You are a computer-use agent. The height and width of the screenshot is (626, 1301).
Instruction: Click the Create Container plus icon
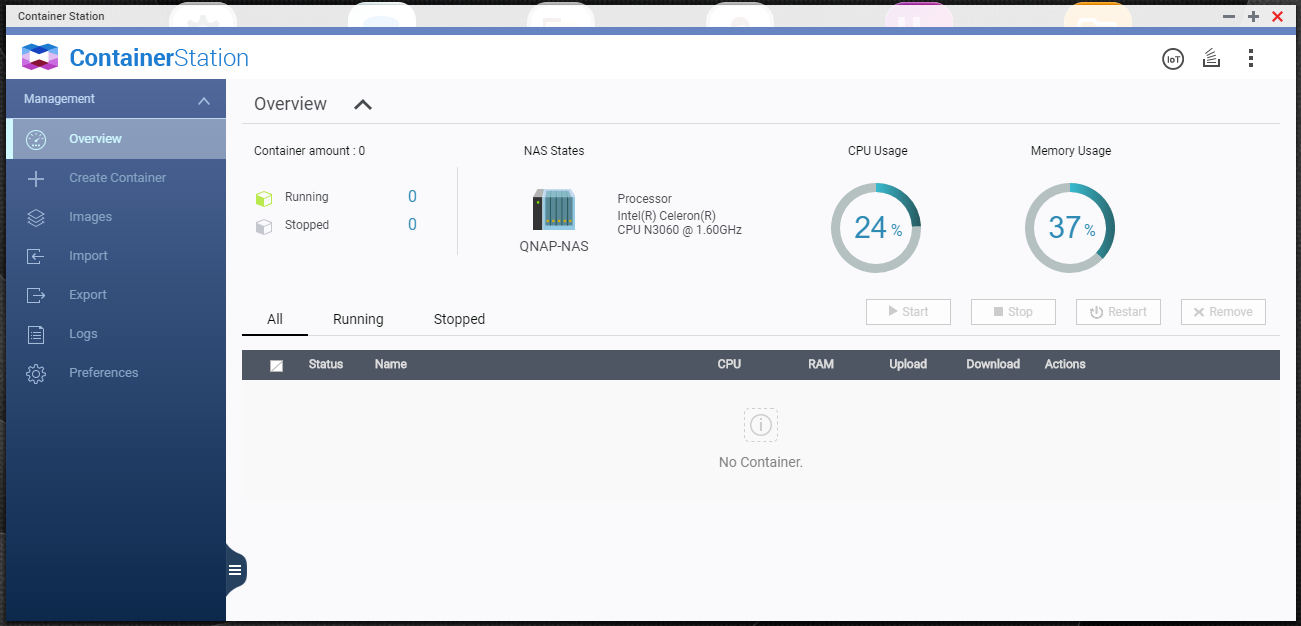point(36,178)
